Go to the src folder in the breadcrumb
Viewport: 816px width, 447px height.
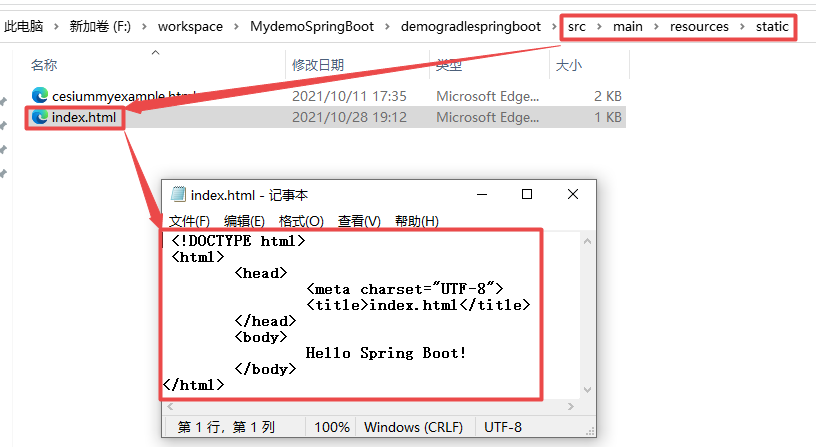tap(577, 27)
